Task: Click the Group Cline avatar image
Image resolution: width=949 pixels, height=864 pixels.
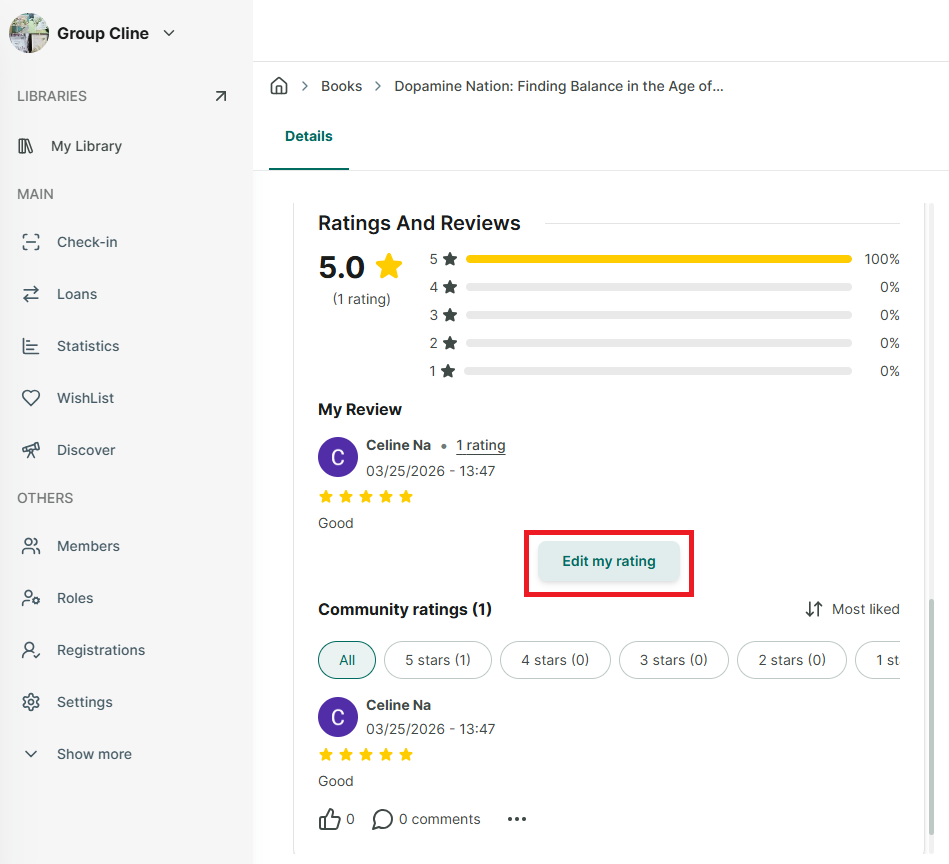Action: point(29,33)
